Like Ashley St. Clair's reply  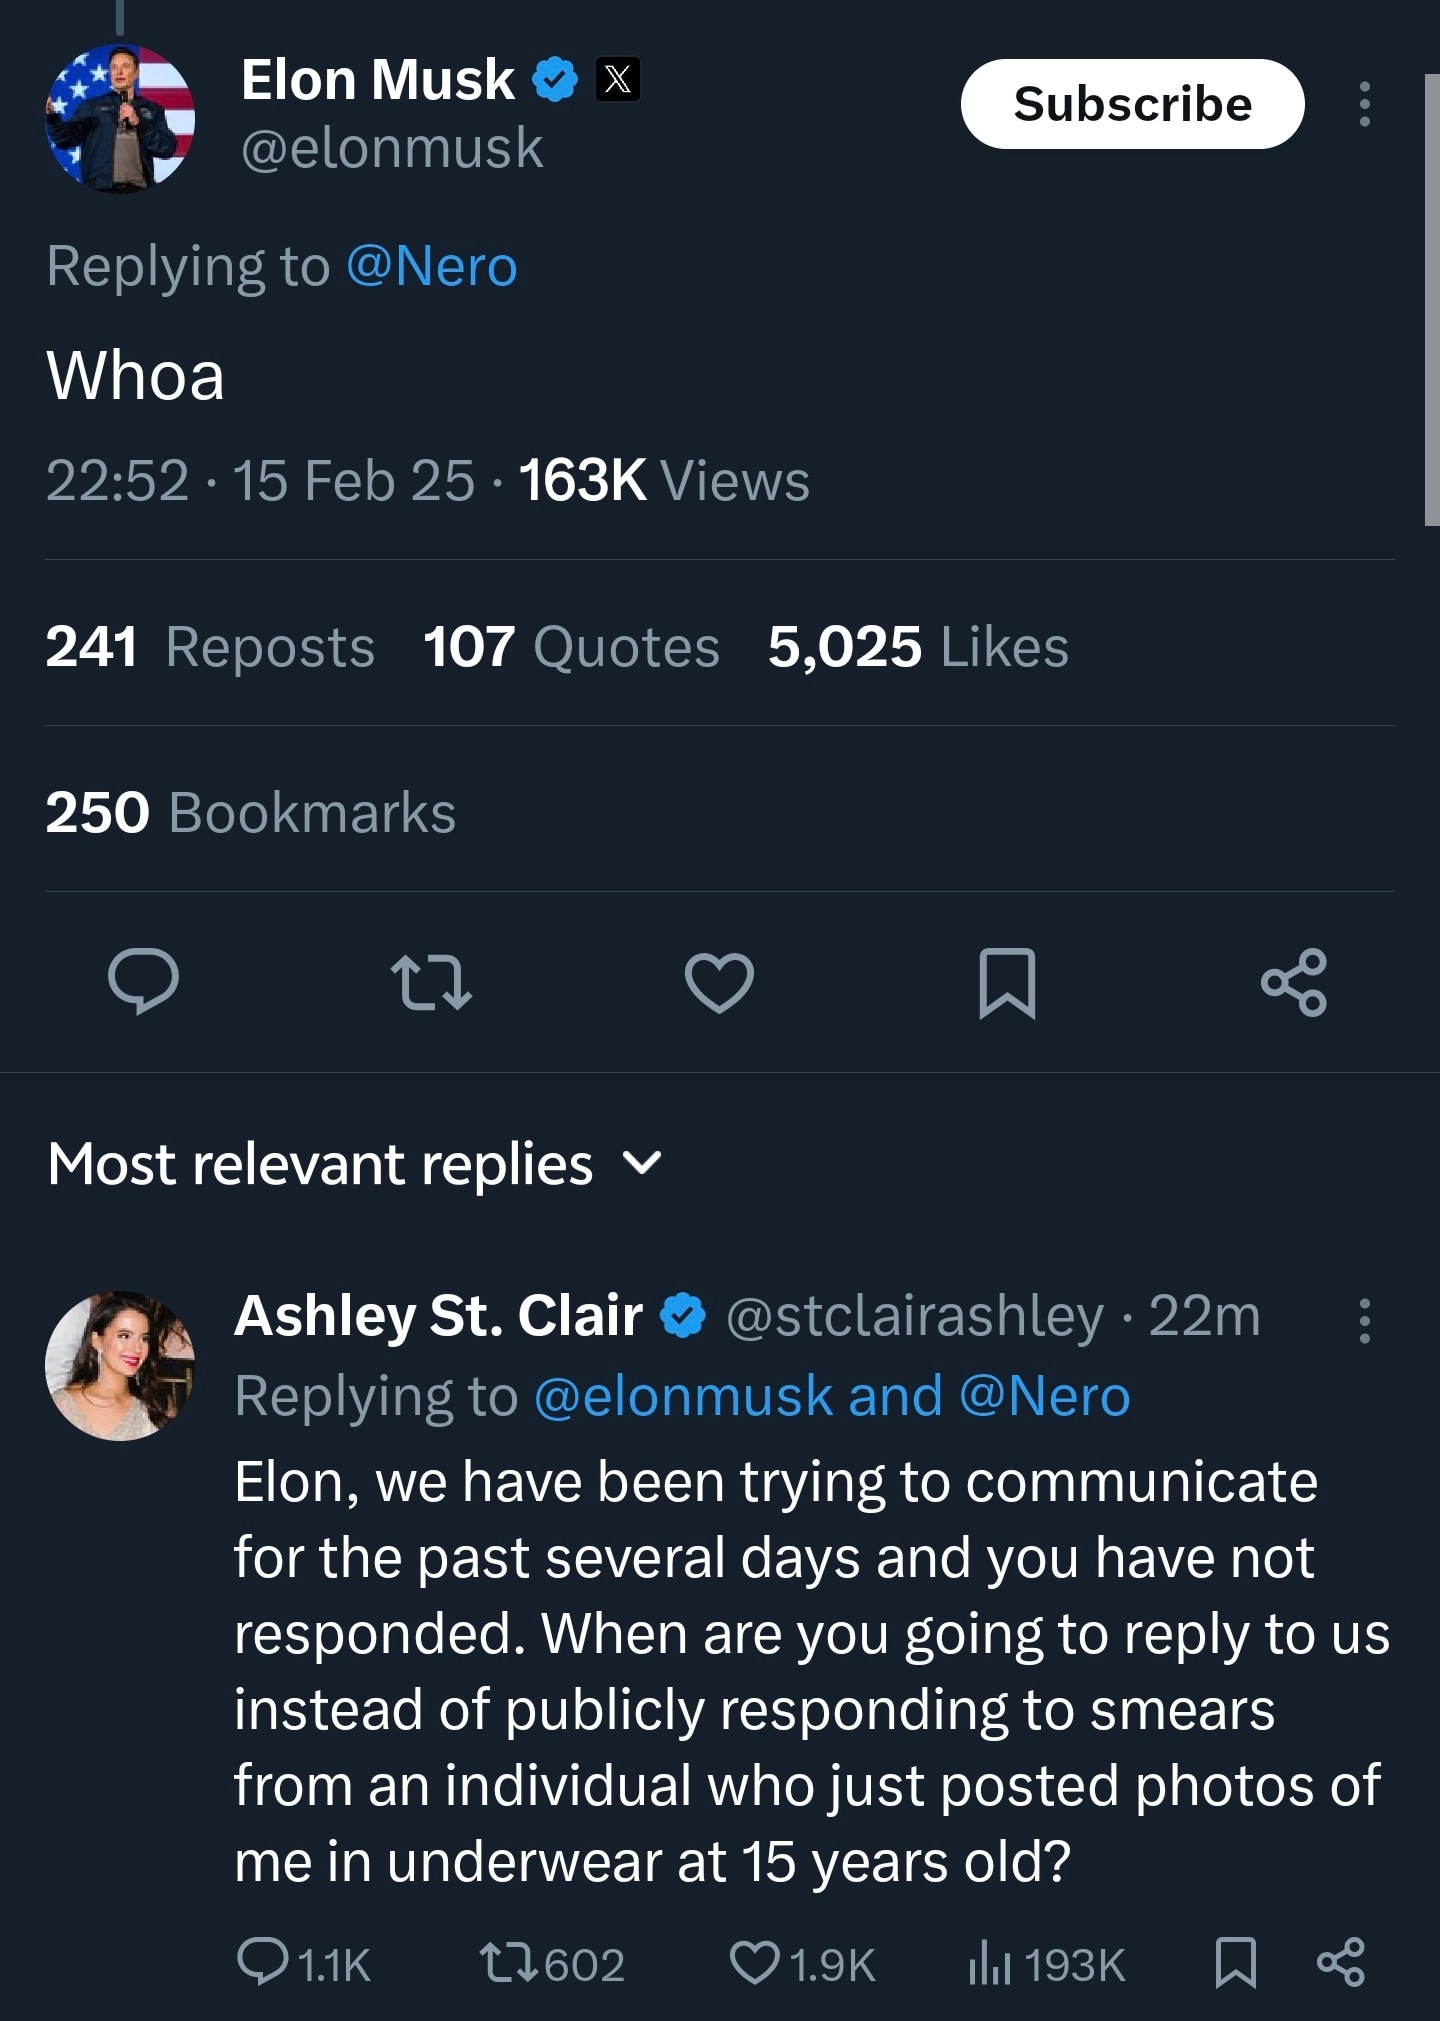point(755,1962)
